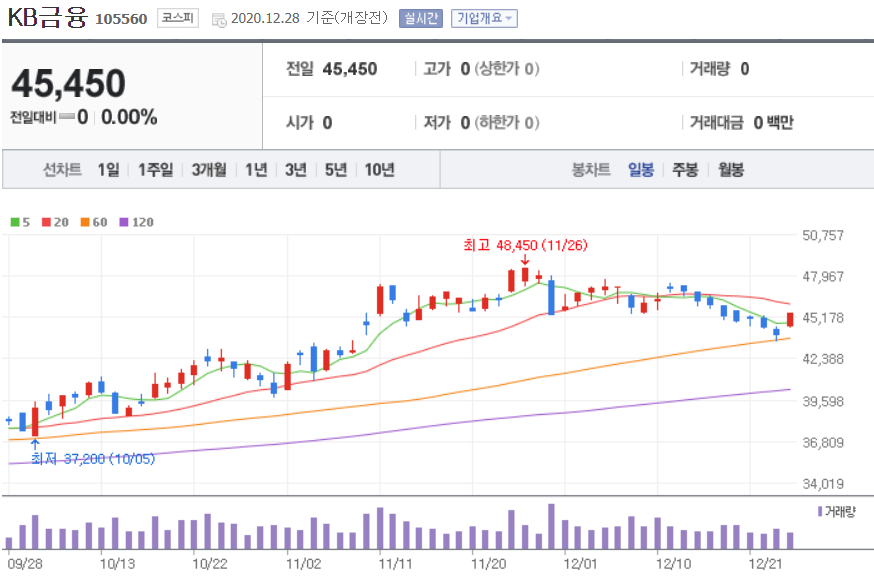Click the 12/21 date axis label

pyautogui.click(x=765, y=564)
